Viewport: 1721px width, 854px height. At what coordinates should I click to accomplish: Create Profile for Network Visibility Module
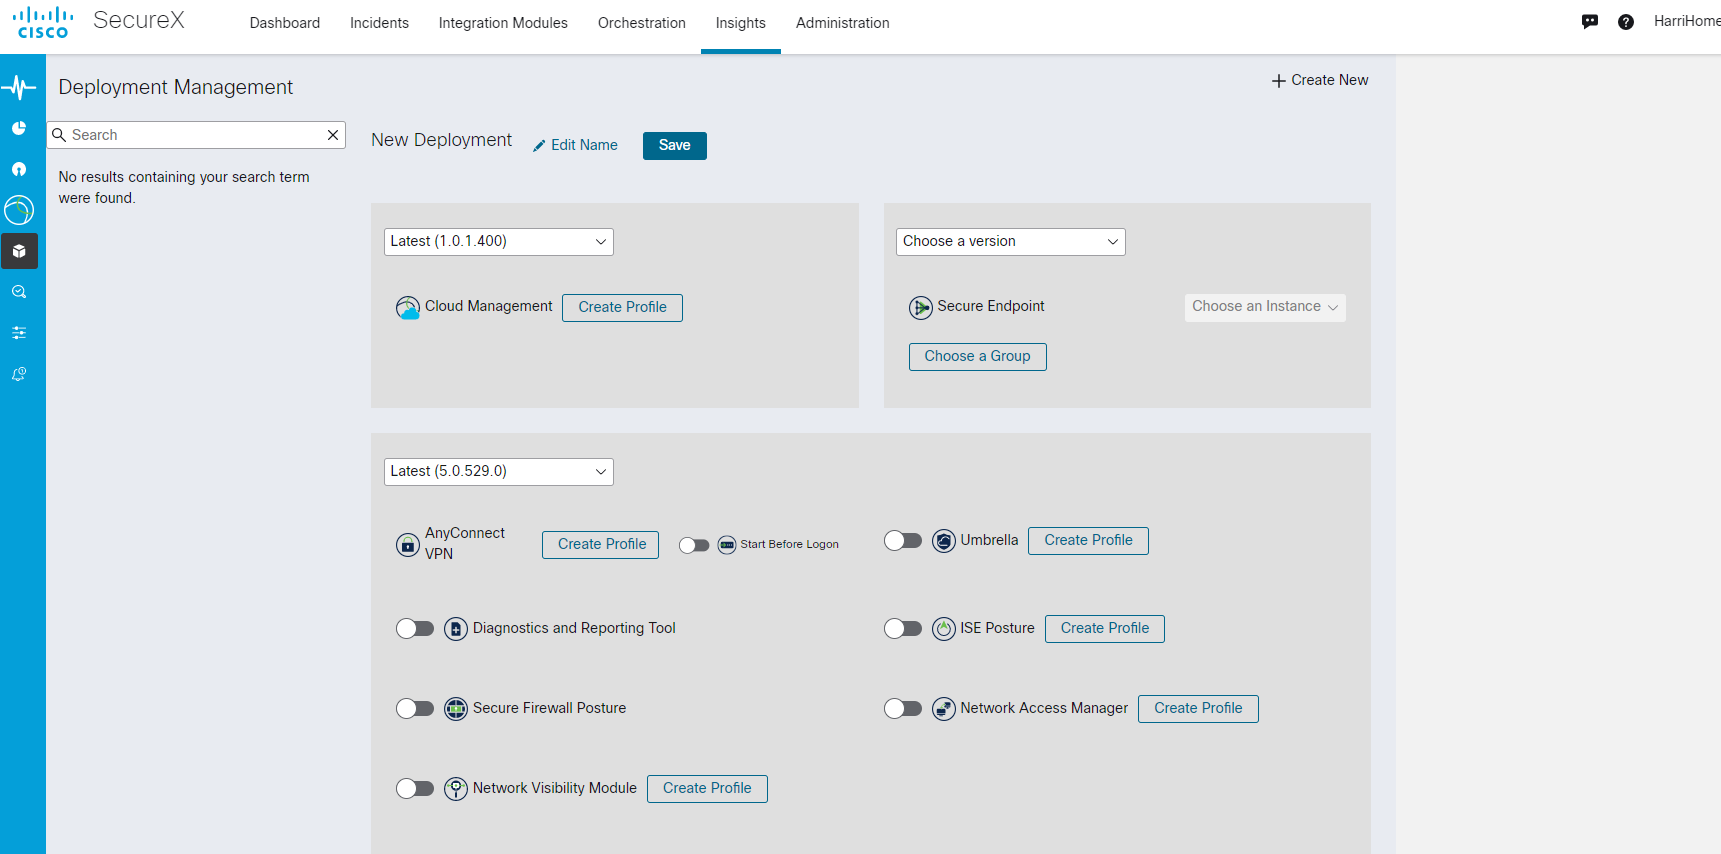tap(707, 789)
